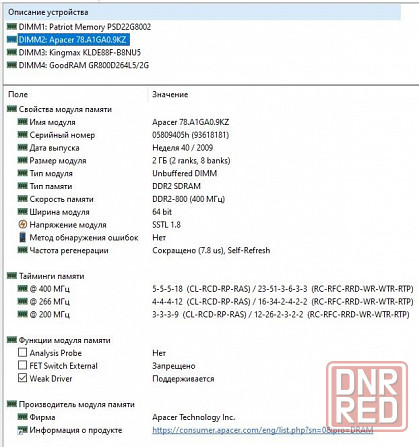Click icon beside Производитель модуля памяти
Image resolution: width=419 pixels, height=447 pixels.
(12, 404)
